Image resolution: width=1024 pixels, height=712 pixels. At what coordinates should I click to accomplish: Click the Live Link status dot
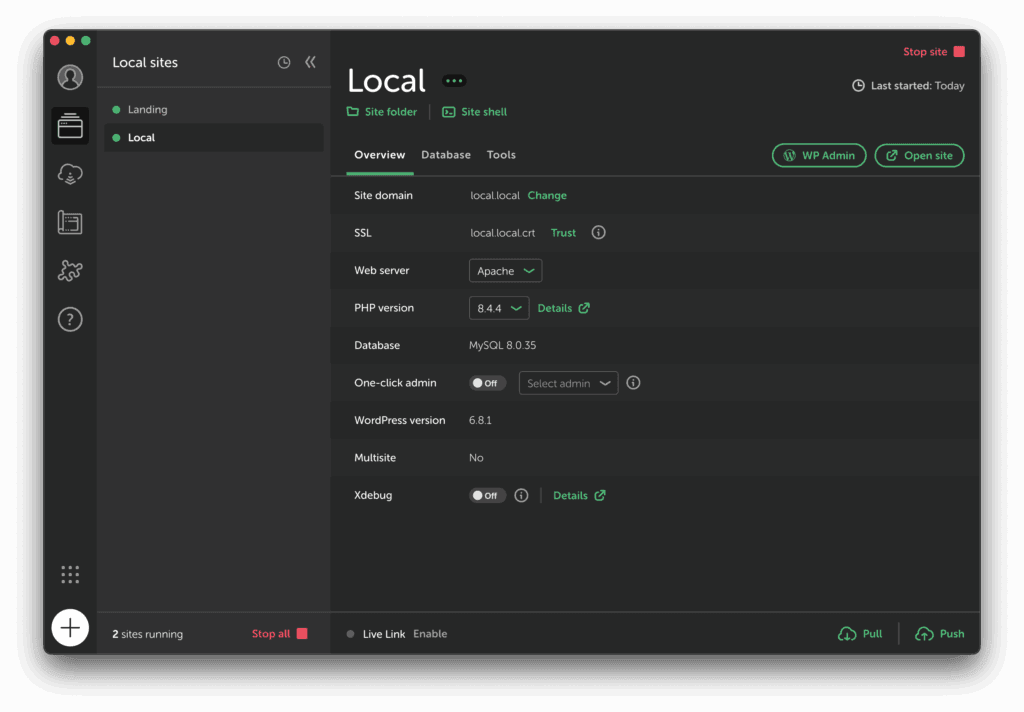pyautogui.click(x=351, y=634)
